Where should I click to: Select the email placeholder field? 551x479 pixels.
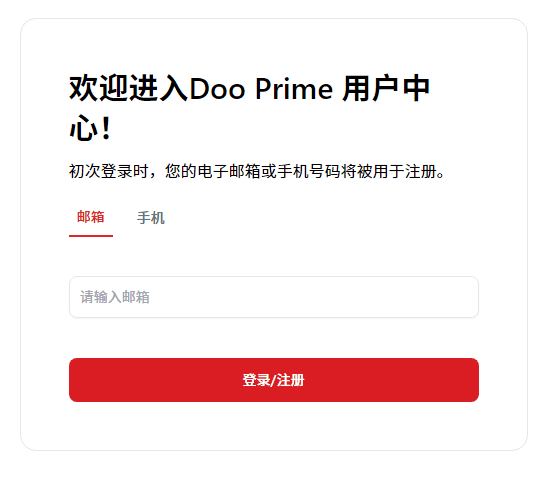click(274, 297)
